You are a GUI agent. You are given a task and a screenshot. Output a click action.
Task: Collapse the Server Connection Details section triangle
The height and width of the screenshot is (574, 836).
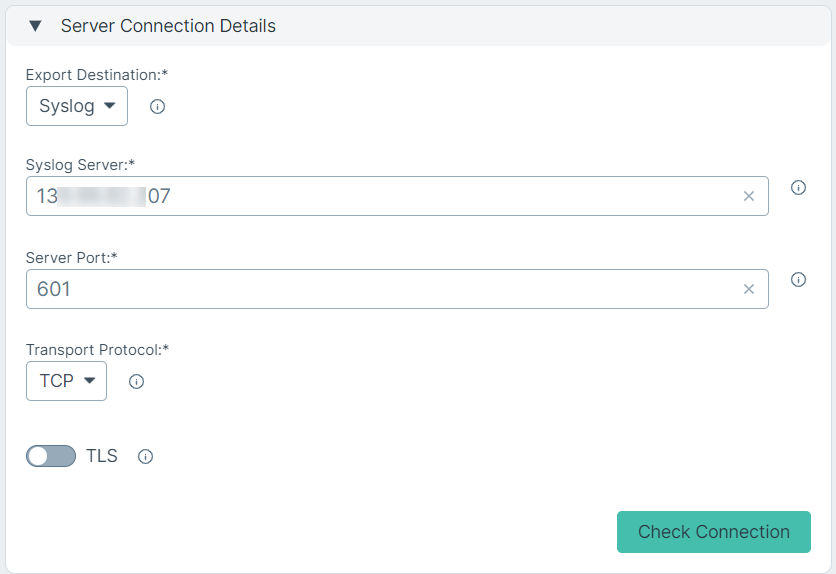[35, 26]
